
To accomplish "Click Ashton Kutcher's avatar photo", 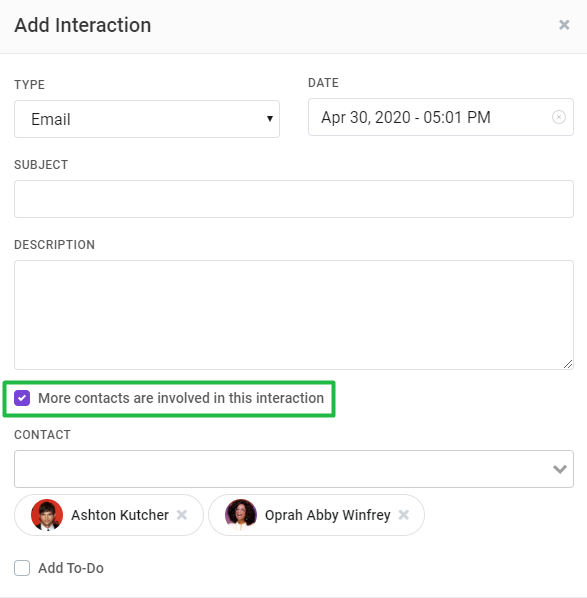I will (x=47, y=515).
